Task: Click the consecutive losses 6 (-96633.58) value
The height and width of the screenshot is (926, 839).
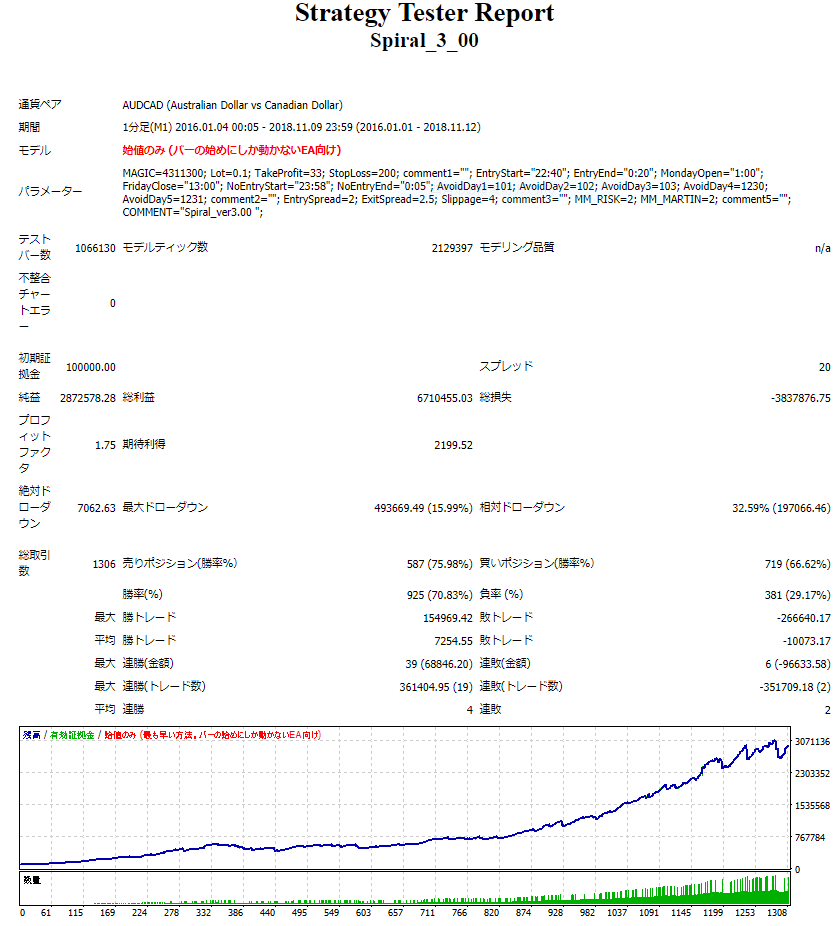Action: pyautogui.click(x=798, y=664)
